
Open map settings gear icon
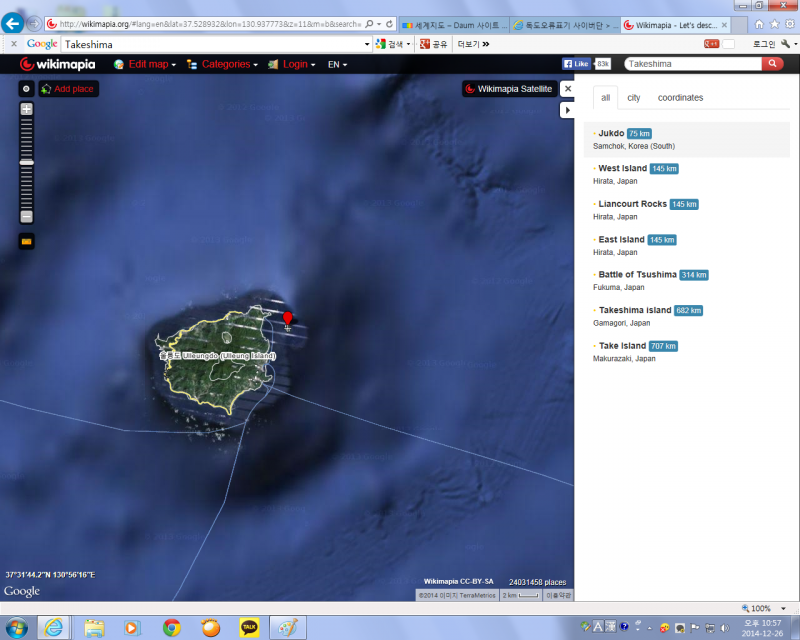click(x=27, y=89)
